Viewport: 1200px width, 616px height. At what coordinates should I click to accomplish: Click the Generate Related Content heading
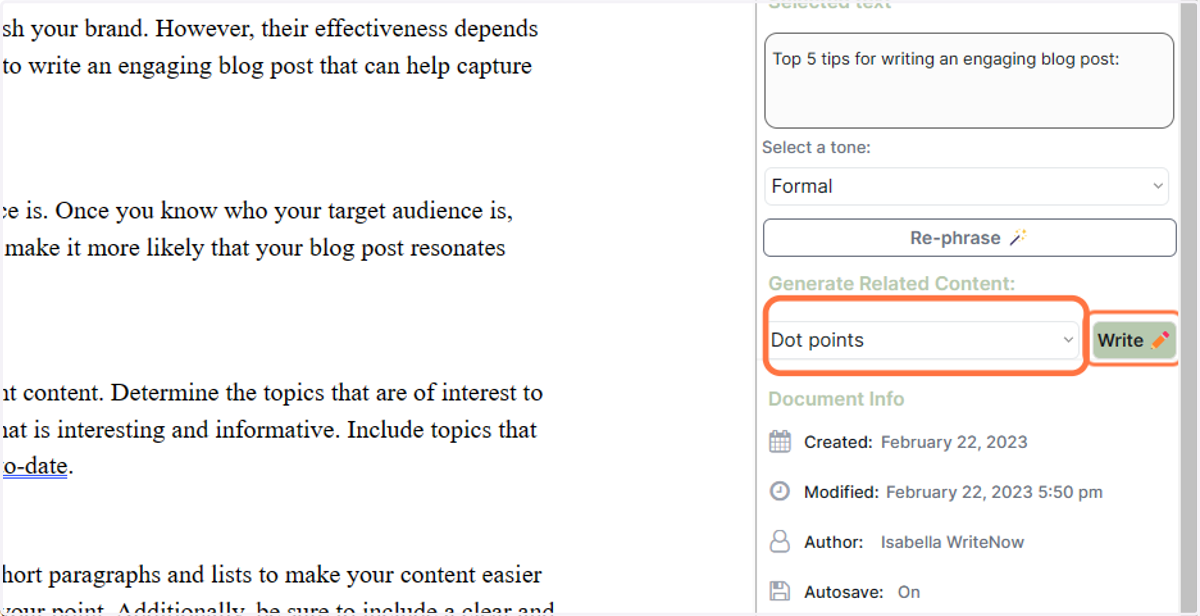[891, 284]
